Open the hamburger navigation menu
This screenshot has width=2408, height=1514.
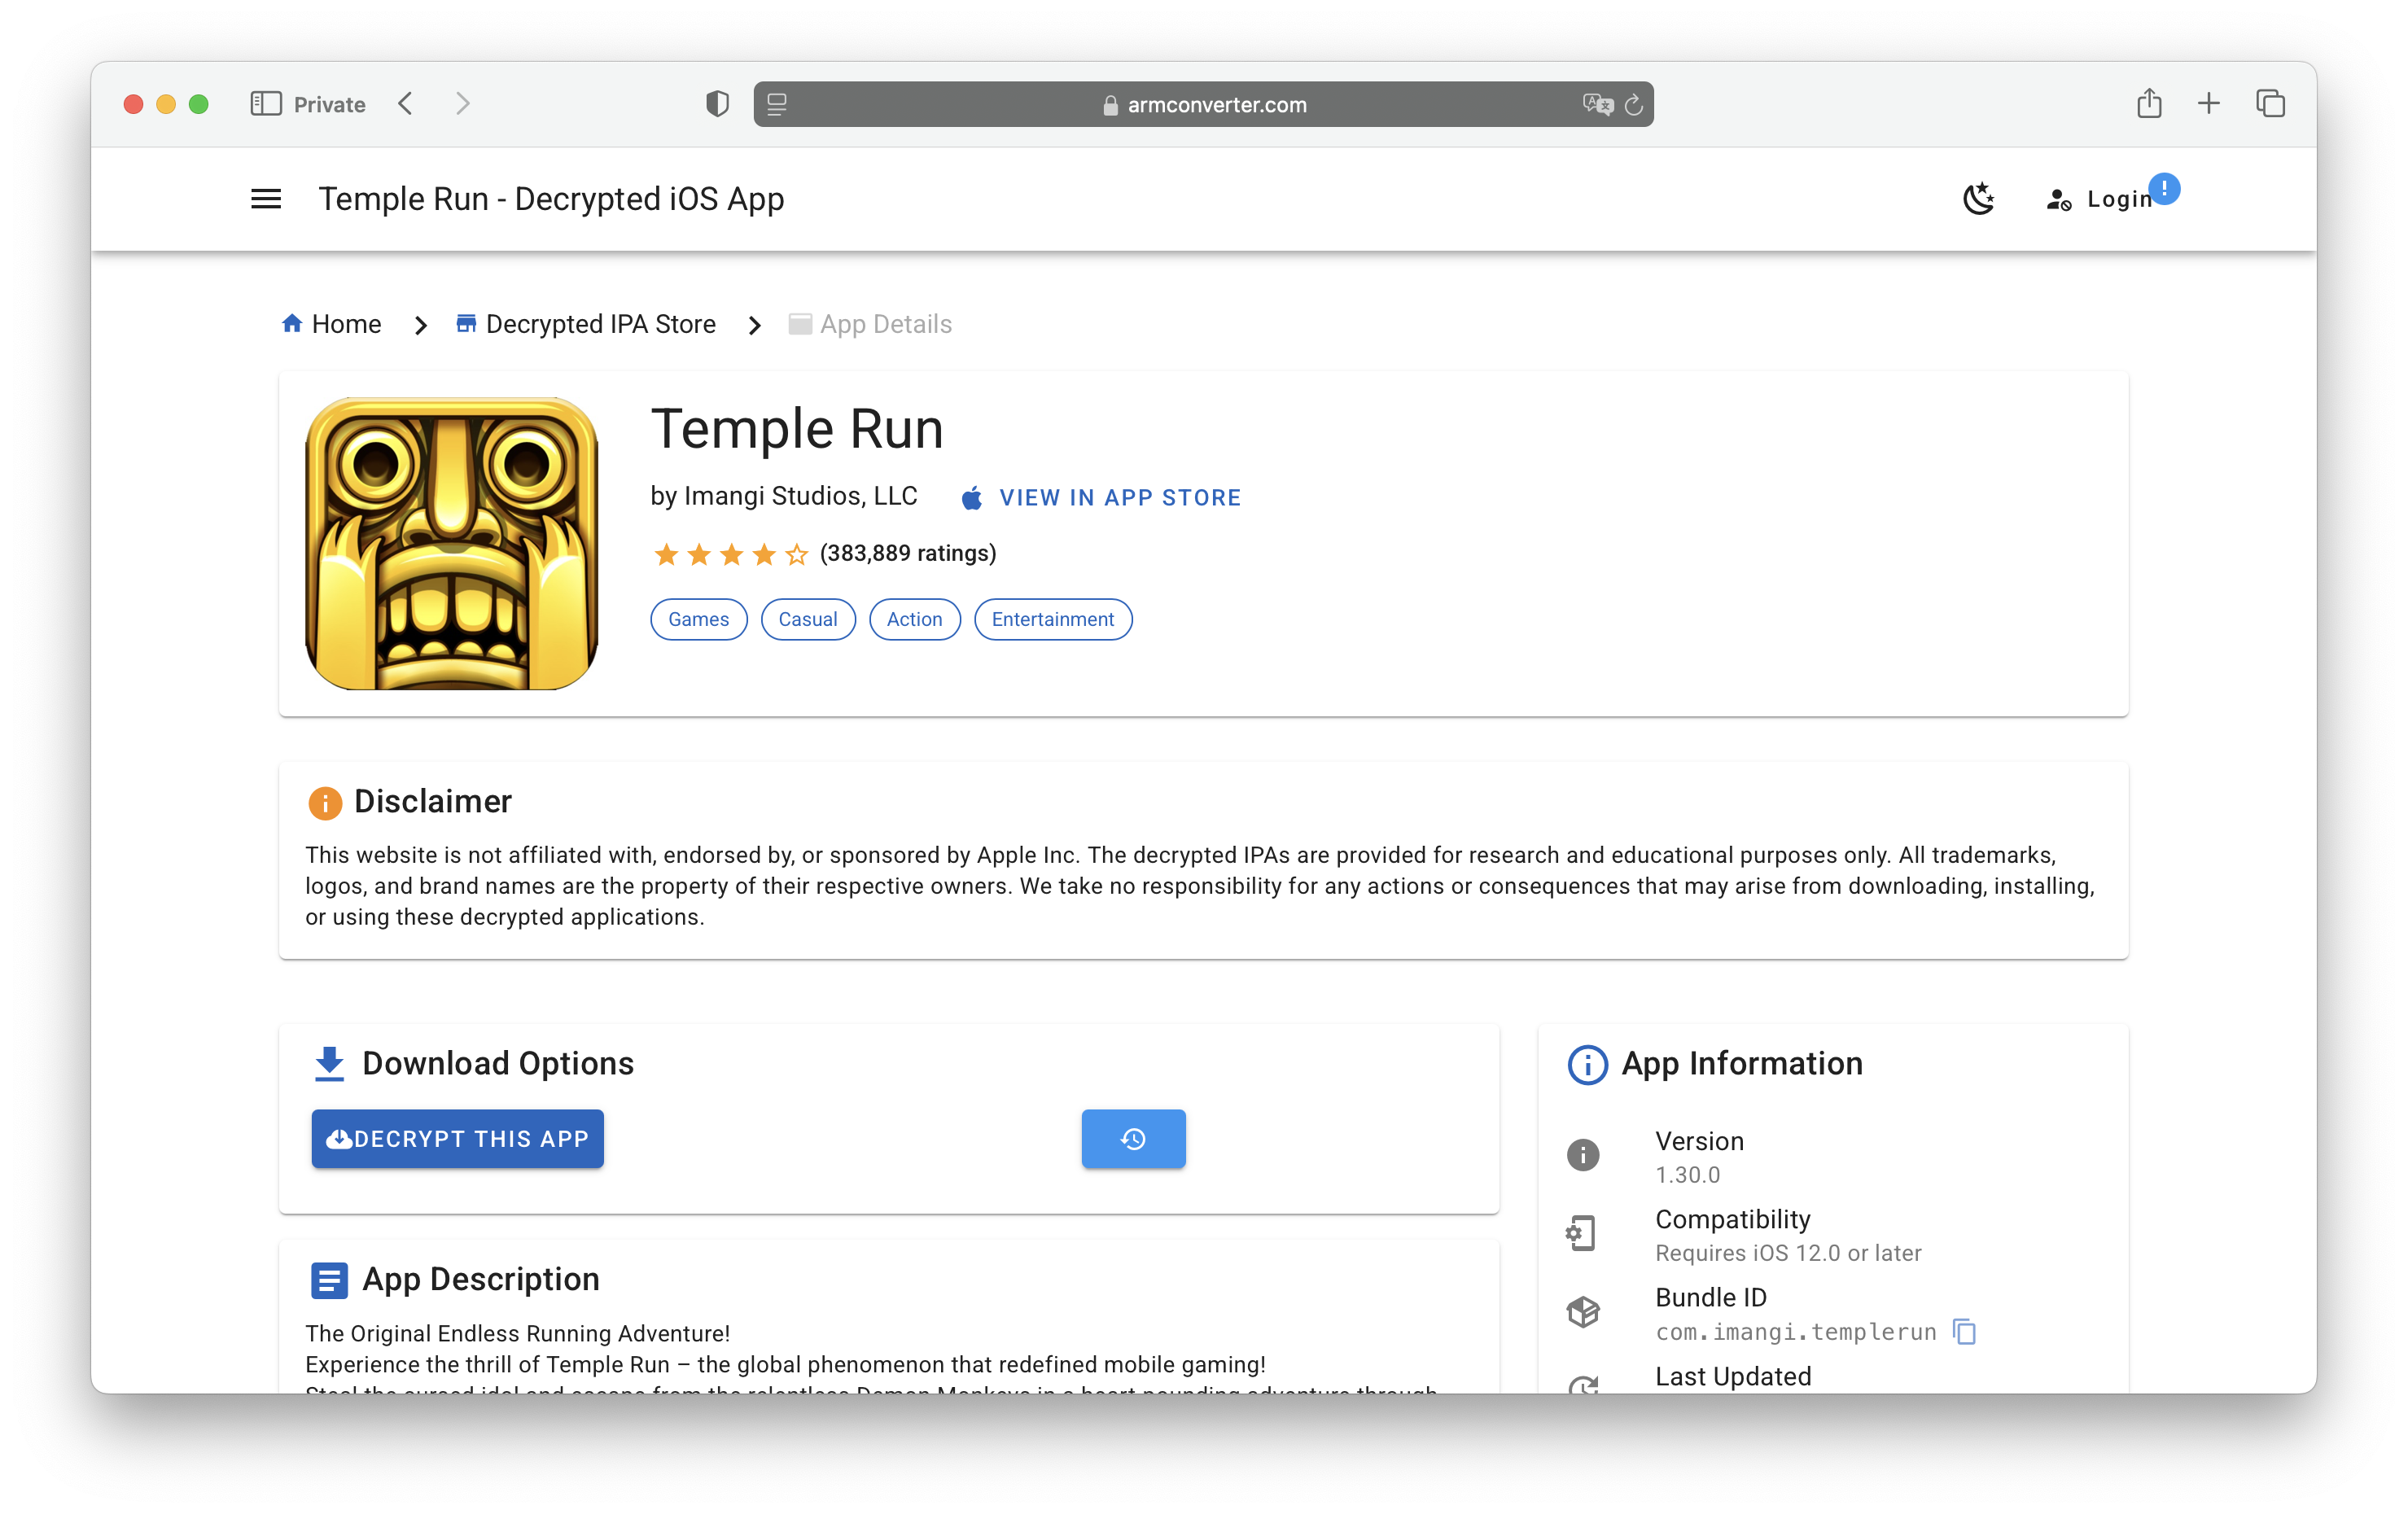coord(265,199)
